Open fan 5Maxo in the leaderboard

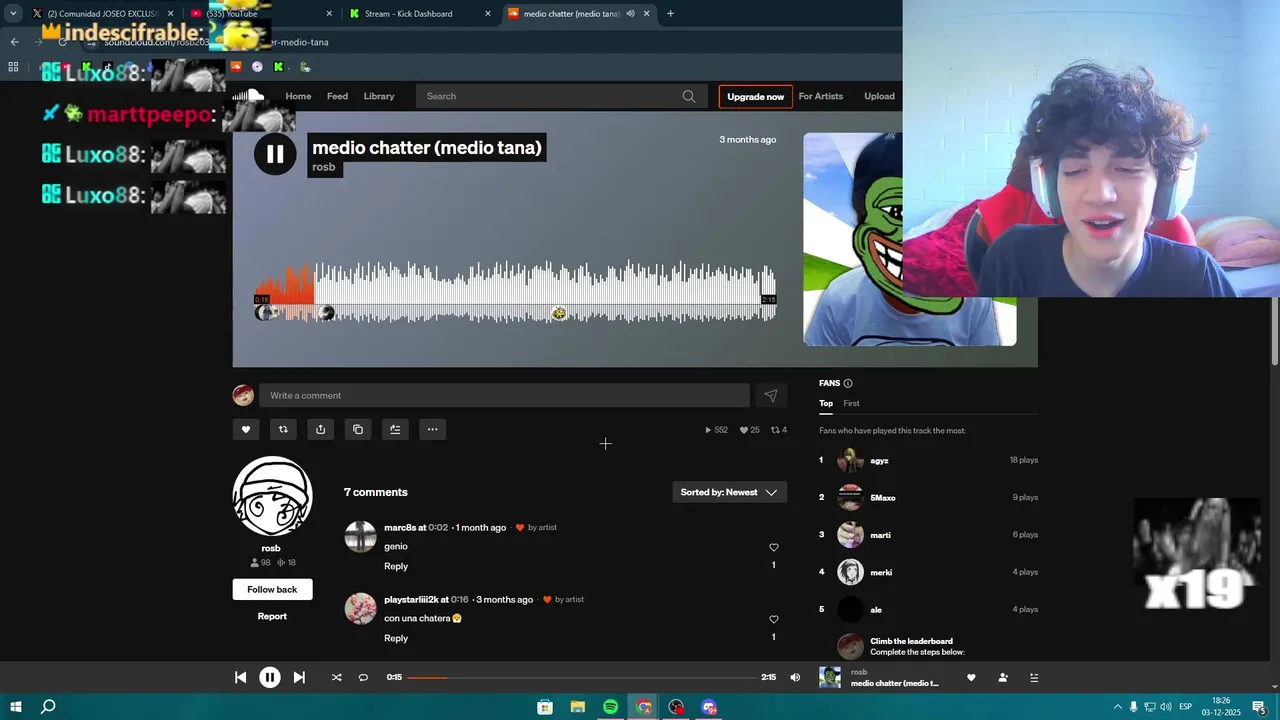tap(883, 498)
